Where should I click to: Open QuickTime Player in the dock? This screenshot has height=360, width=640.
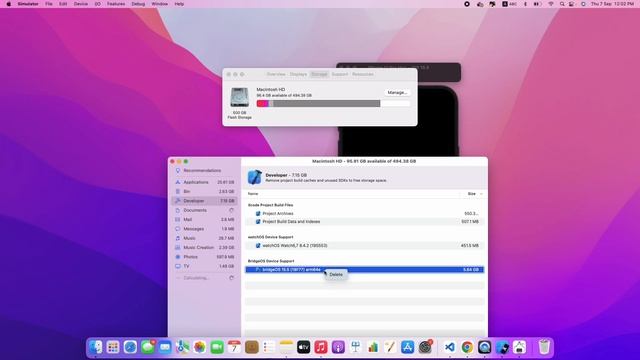[484, 347]
